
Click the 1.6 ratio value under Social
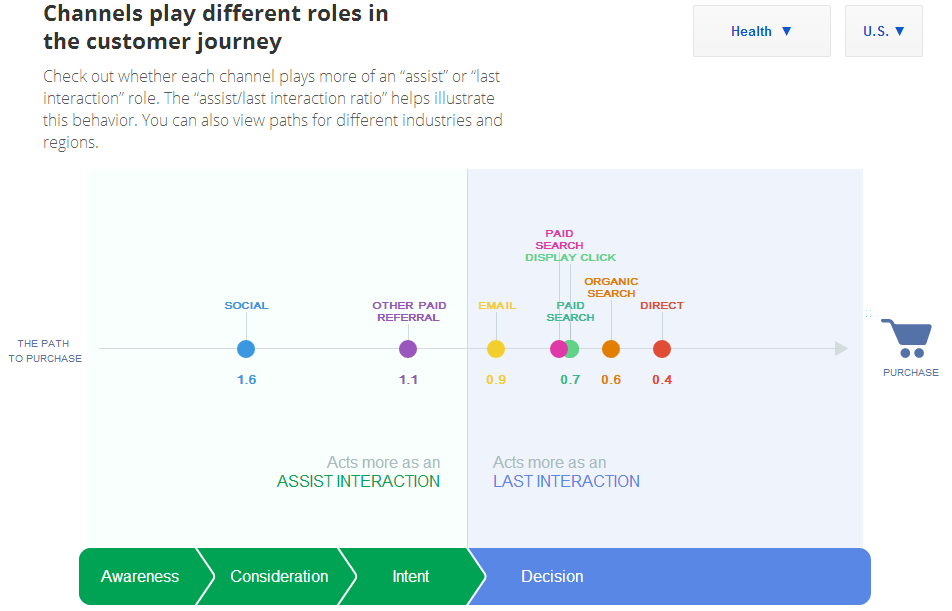tap(246, 380)
